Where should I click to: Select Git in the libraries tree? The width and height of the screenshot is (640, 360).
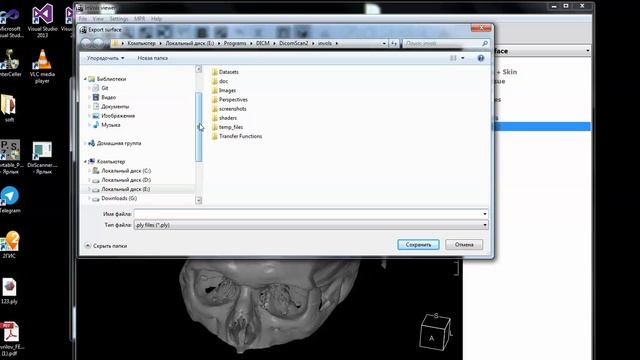(x=104, y=88)
